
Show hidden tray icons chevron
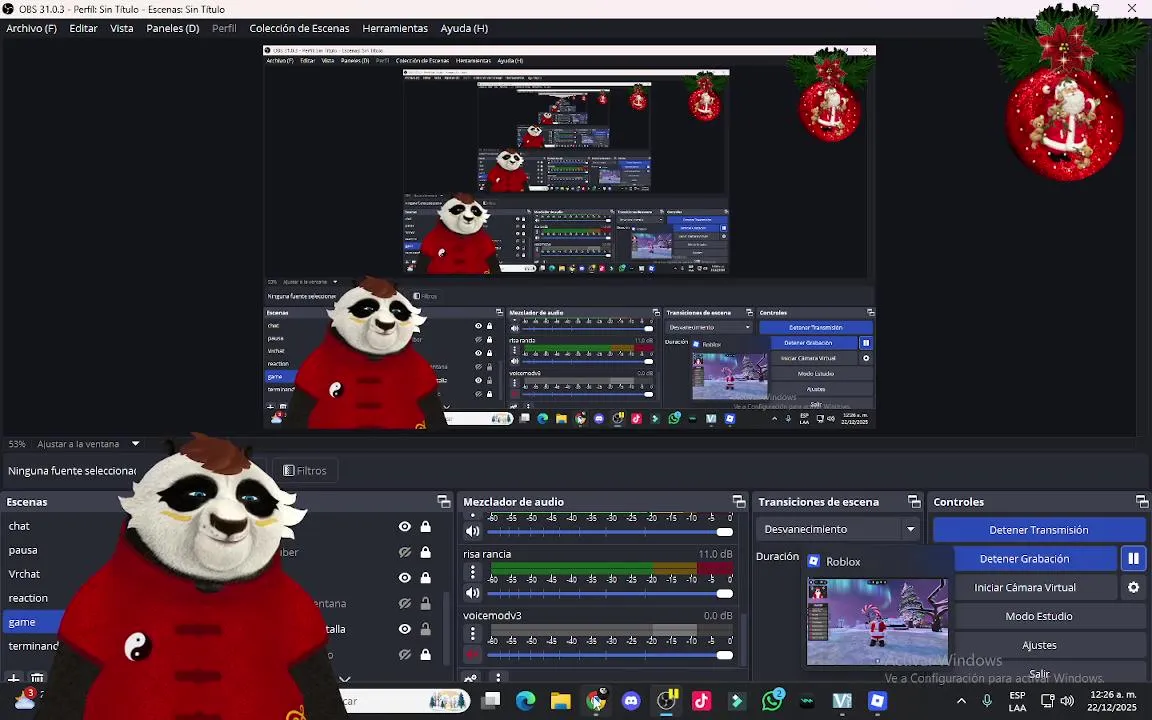961,701
